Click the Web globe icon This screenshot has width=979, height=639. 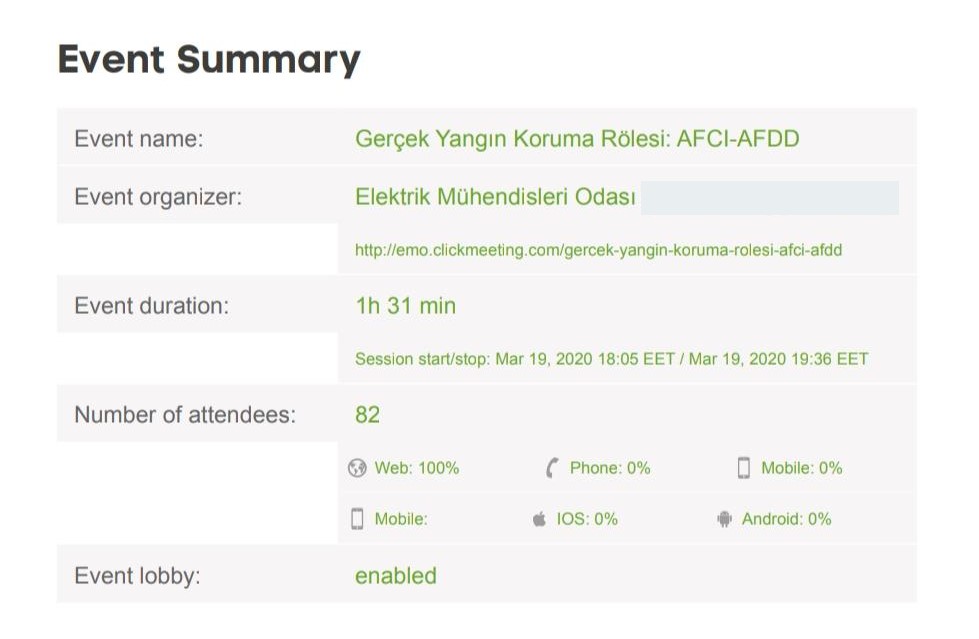tap(357, 468)
